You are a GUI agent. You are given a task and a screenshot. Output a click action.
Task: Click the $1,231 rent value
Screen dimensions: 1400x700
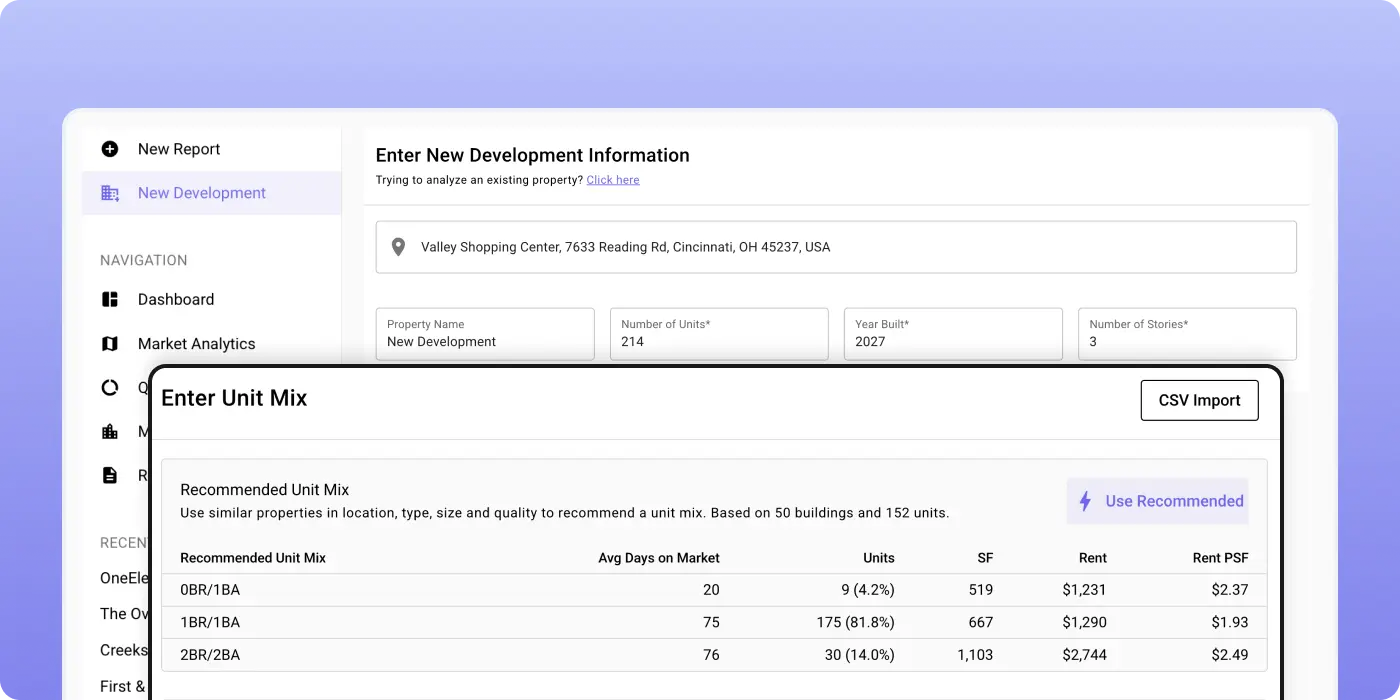coord(1085,590)
